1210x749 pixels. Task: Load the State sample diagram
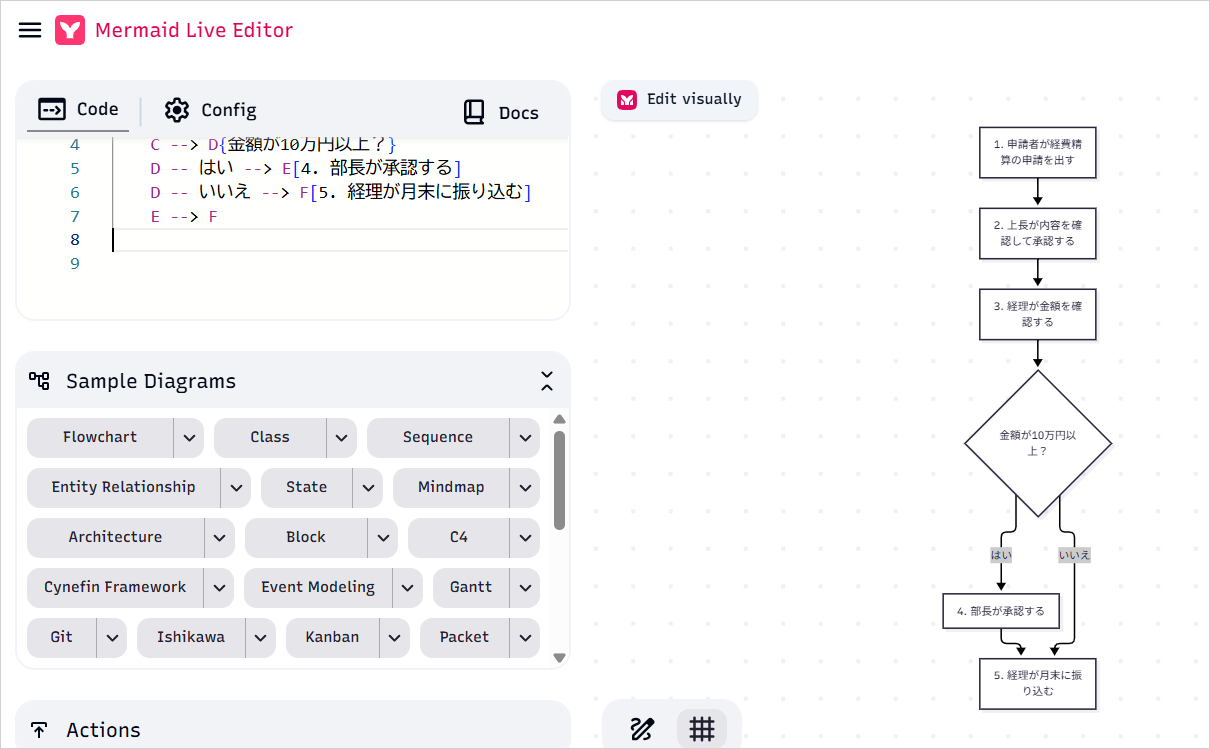click(306, 487)
